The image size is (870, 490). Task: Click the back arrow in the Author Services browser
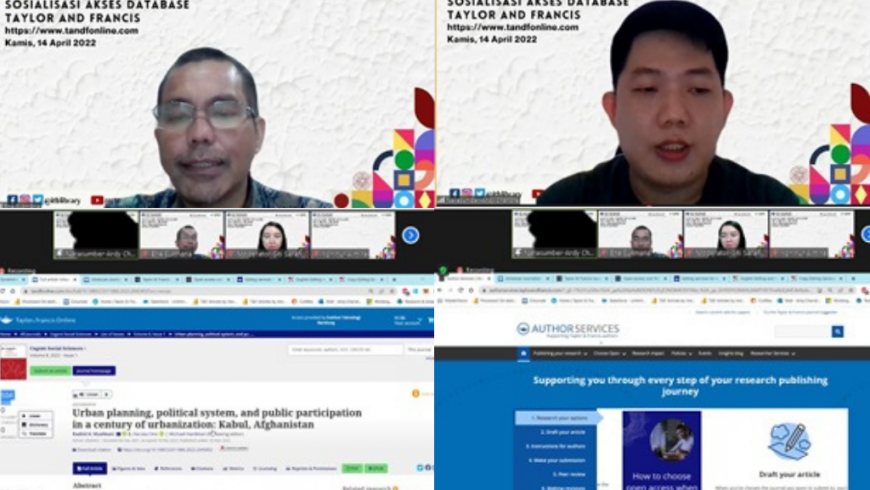click(441, 290)
